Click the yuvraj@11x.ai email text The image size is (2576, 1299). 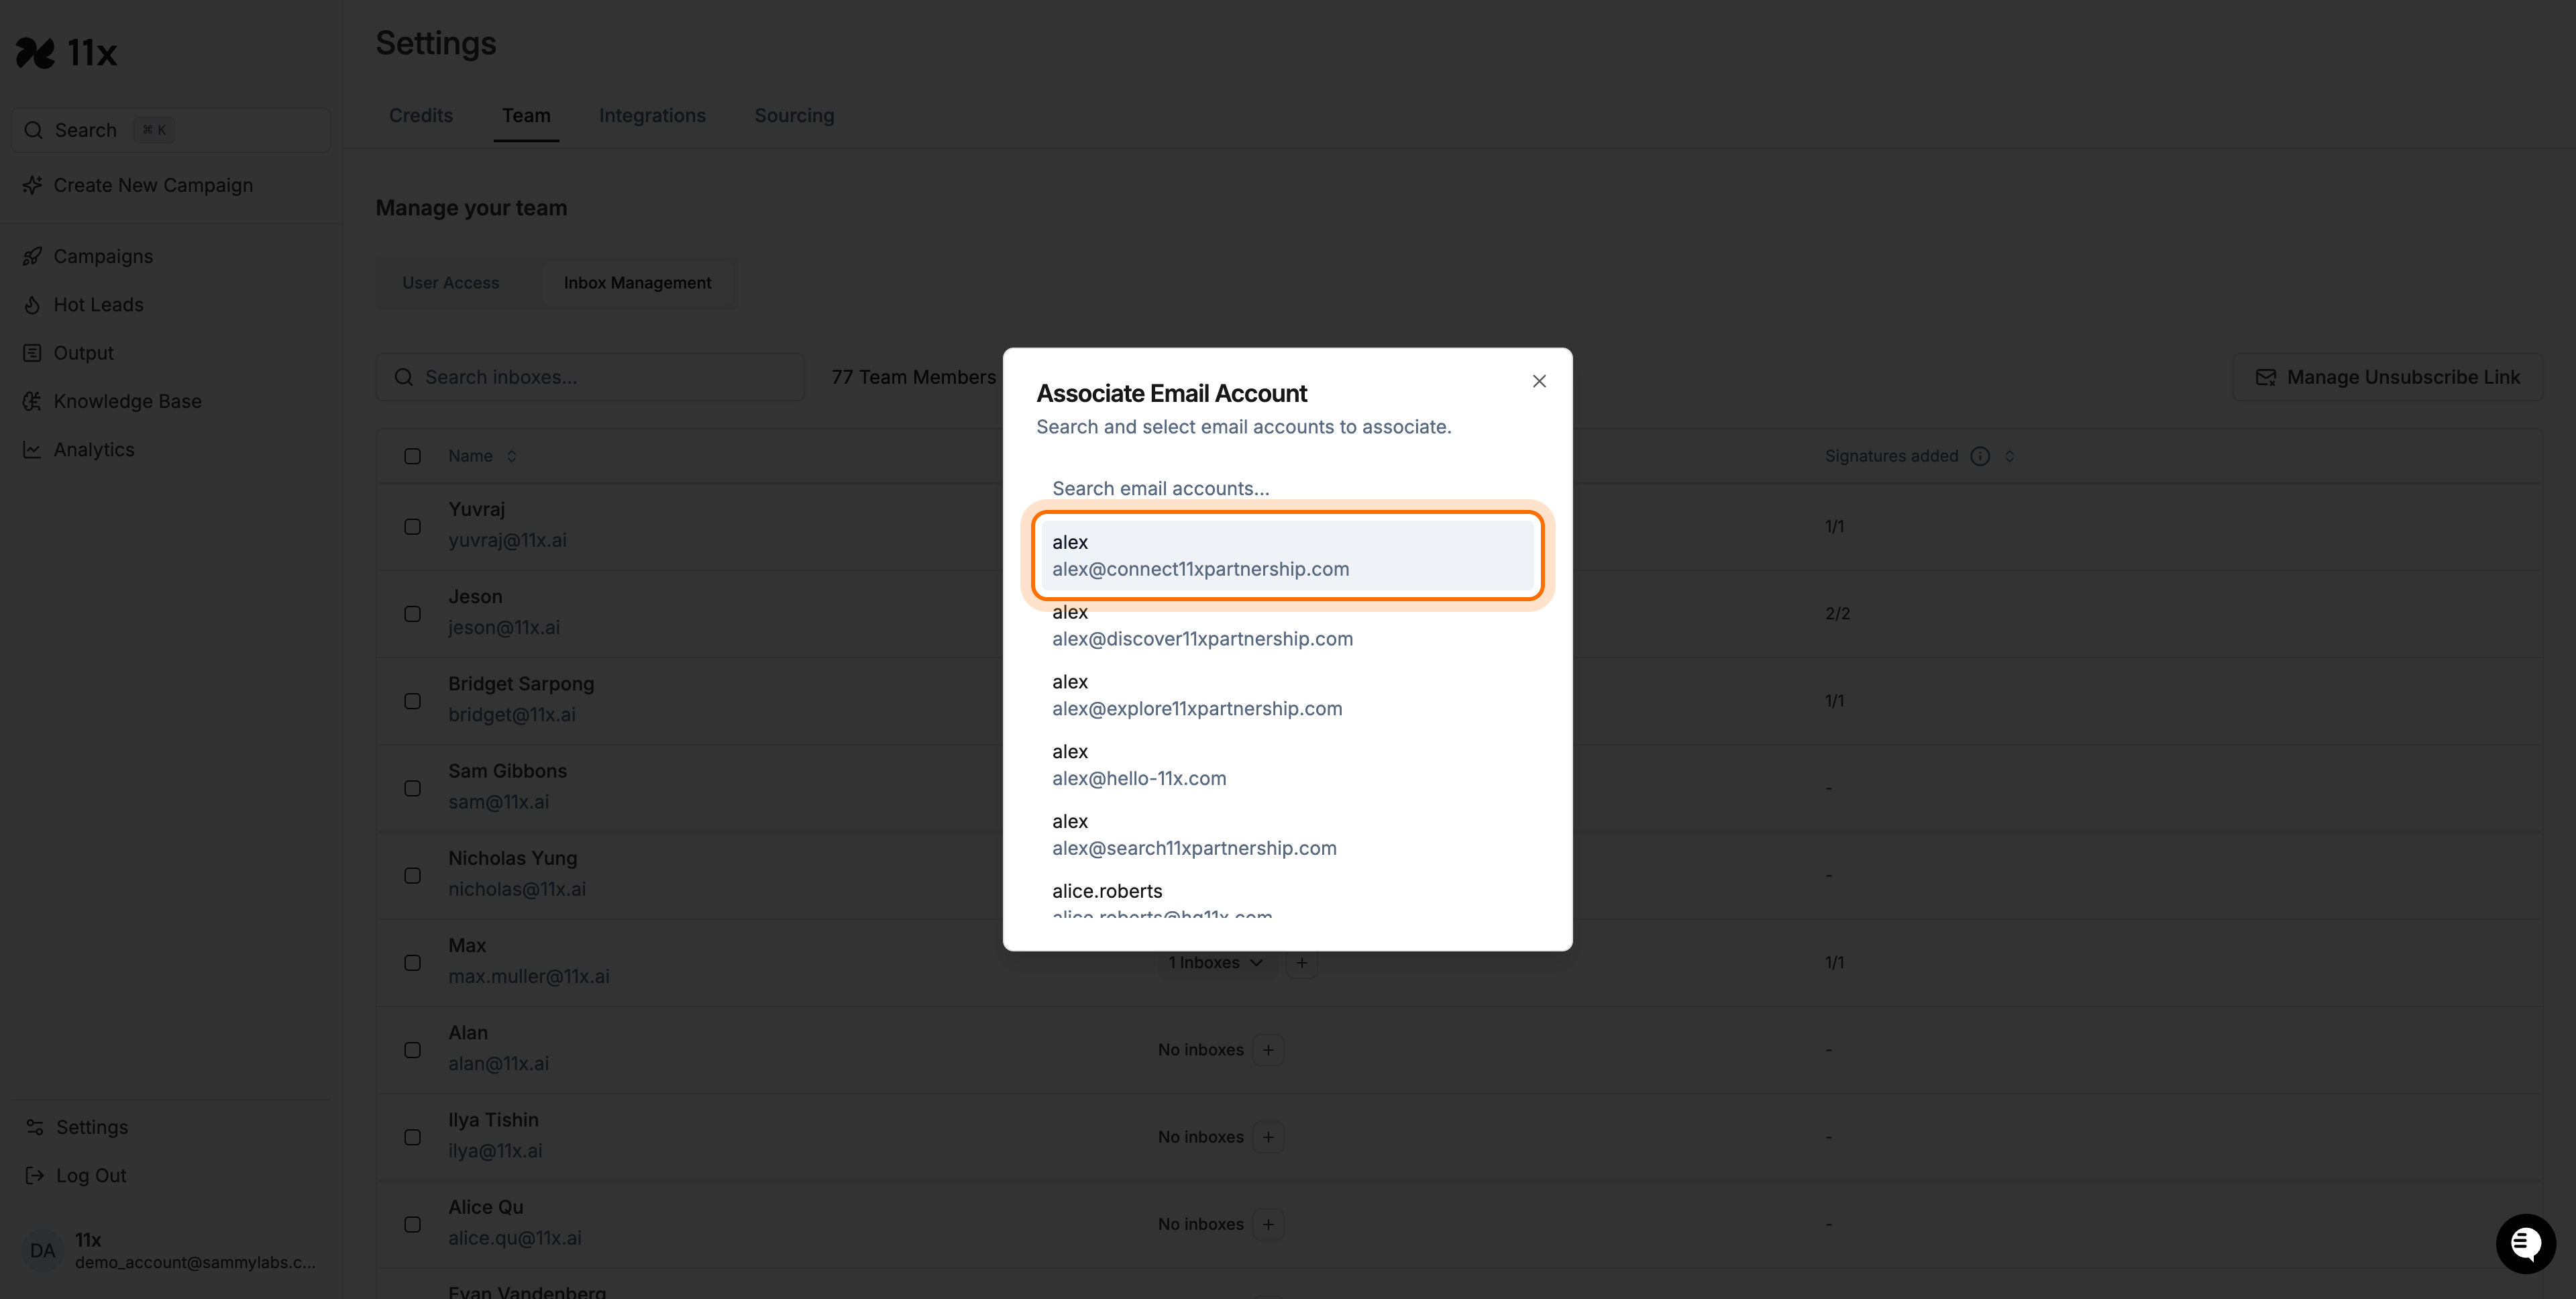tap(507, 540)
